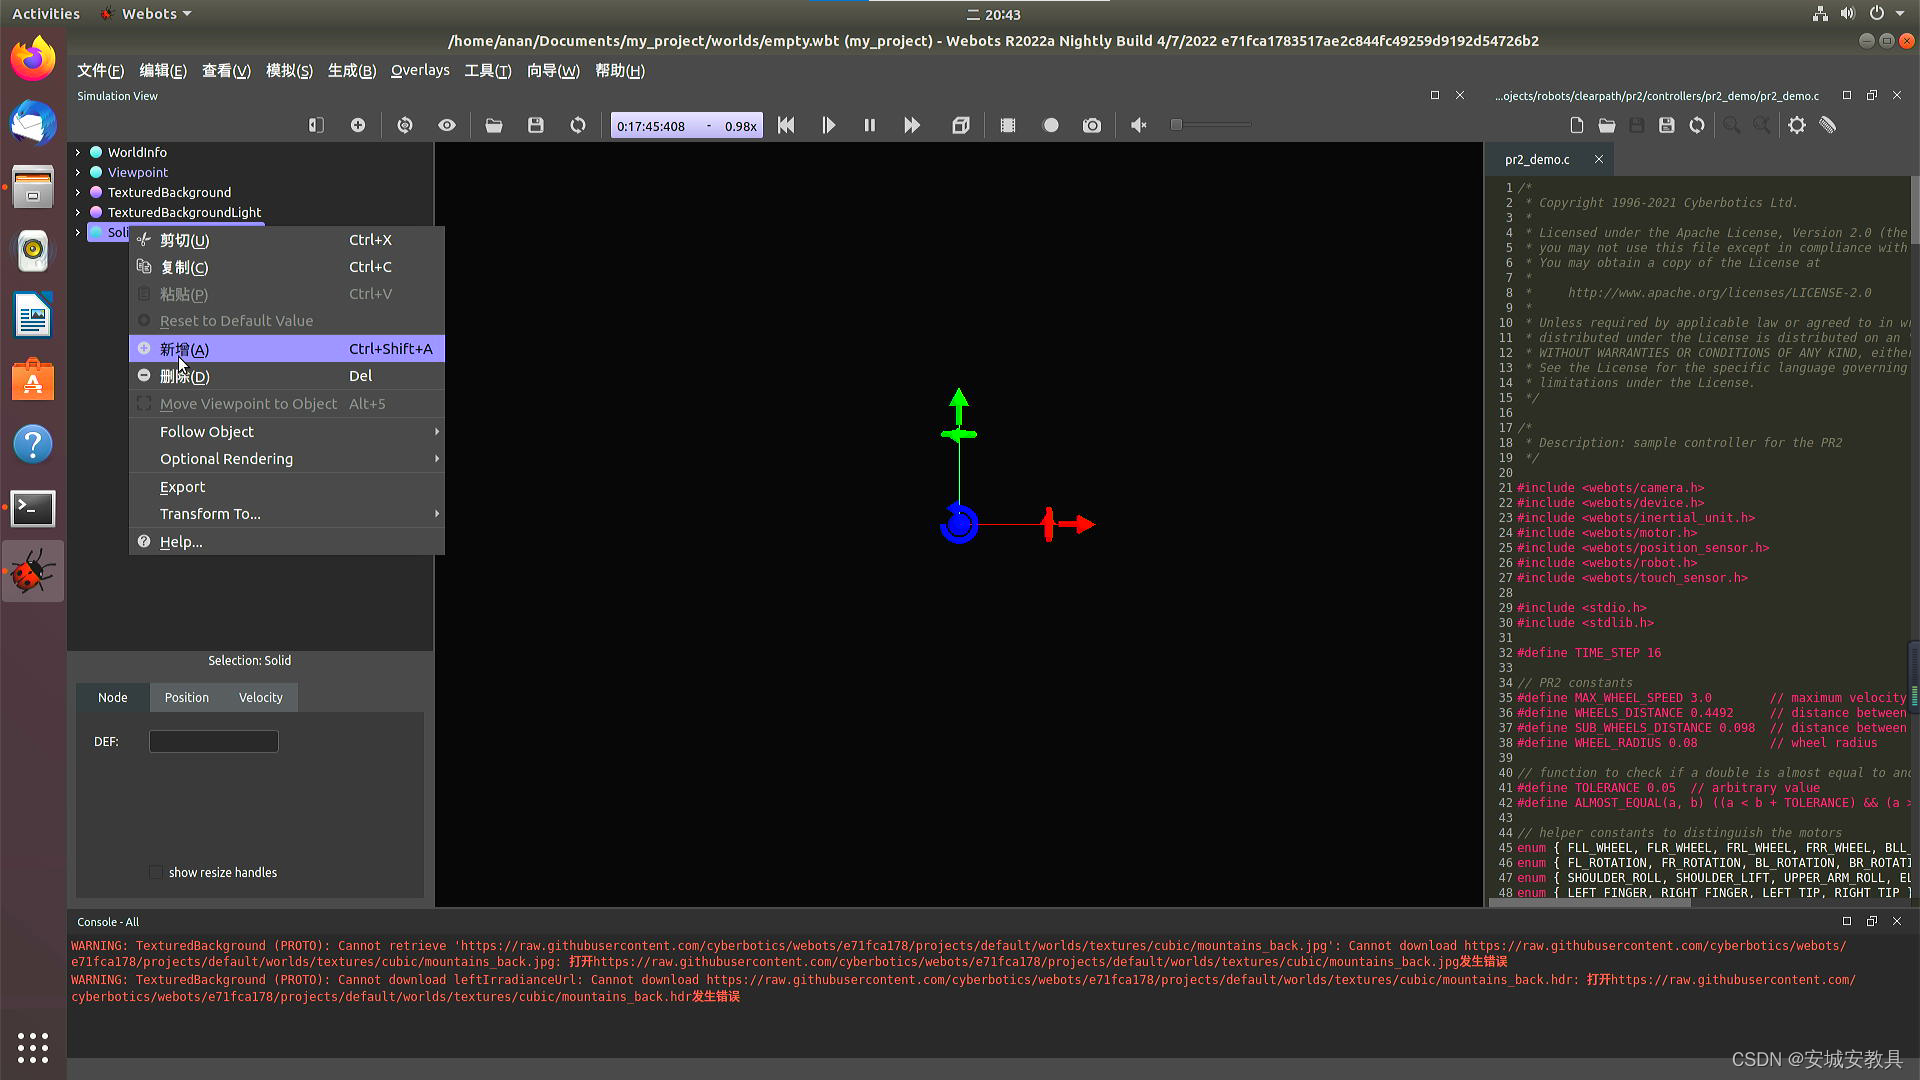Expand the TexturedBackground tree node

click(78, 192)
